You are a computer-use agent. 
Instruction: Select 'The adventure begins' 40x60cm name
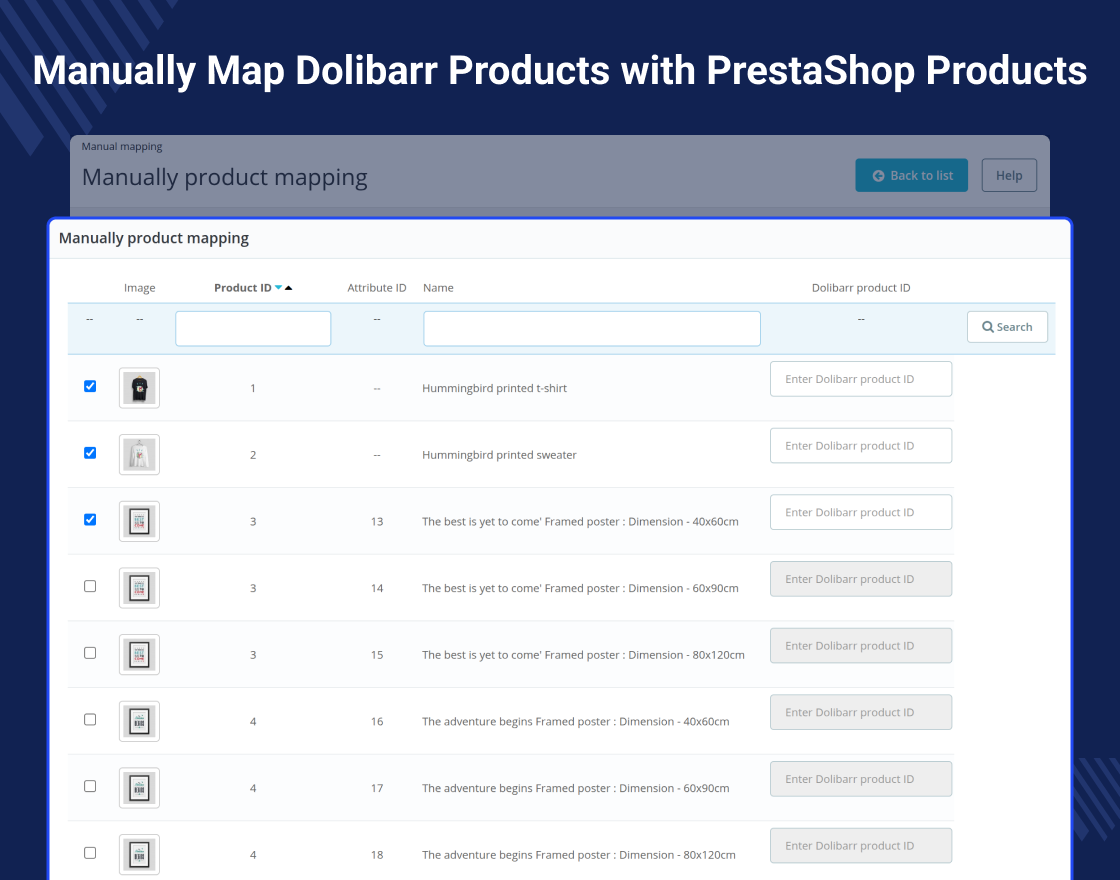click(576, 721)
